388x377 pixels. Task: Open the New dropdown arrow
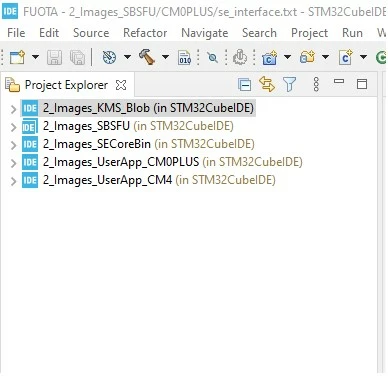click(x=35, y=57)
